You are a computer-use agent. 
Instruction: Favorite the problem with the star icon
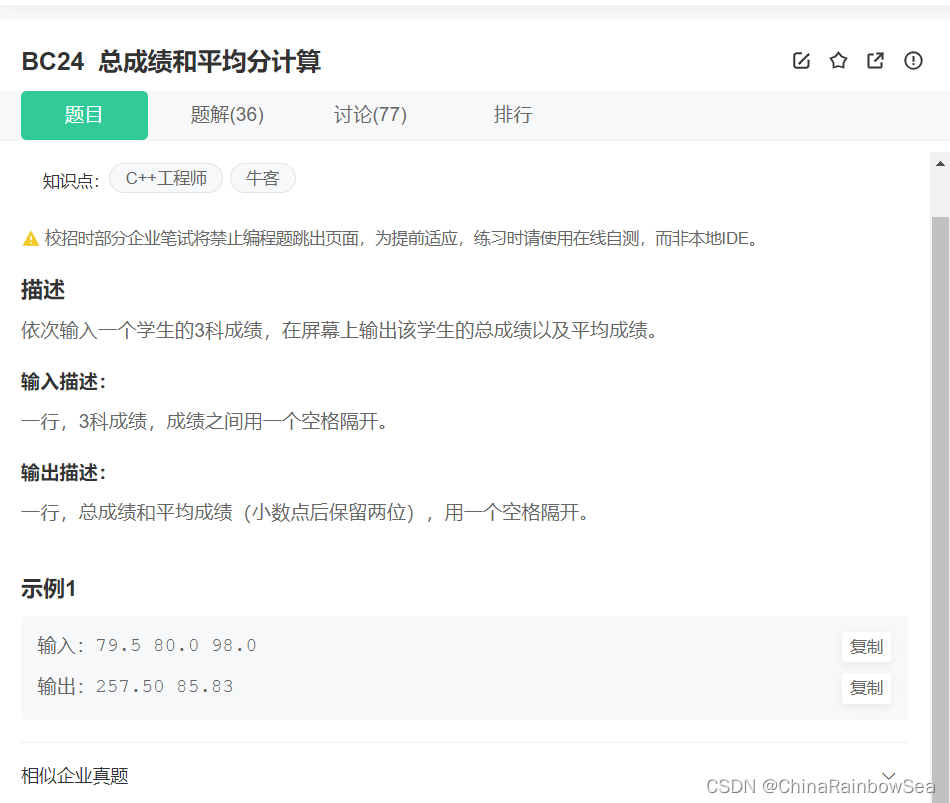[839, 61]
